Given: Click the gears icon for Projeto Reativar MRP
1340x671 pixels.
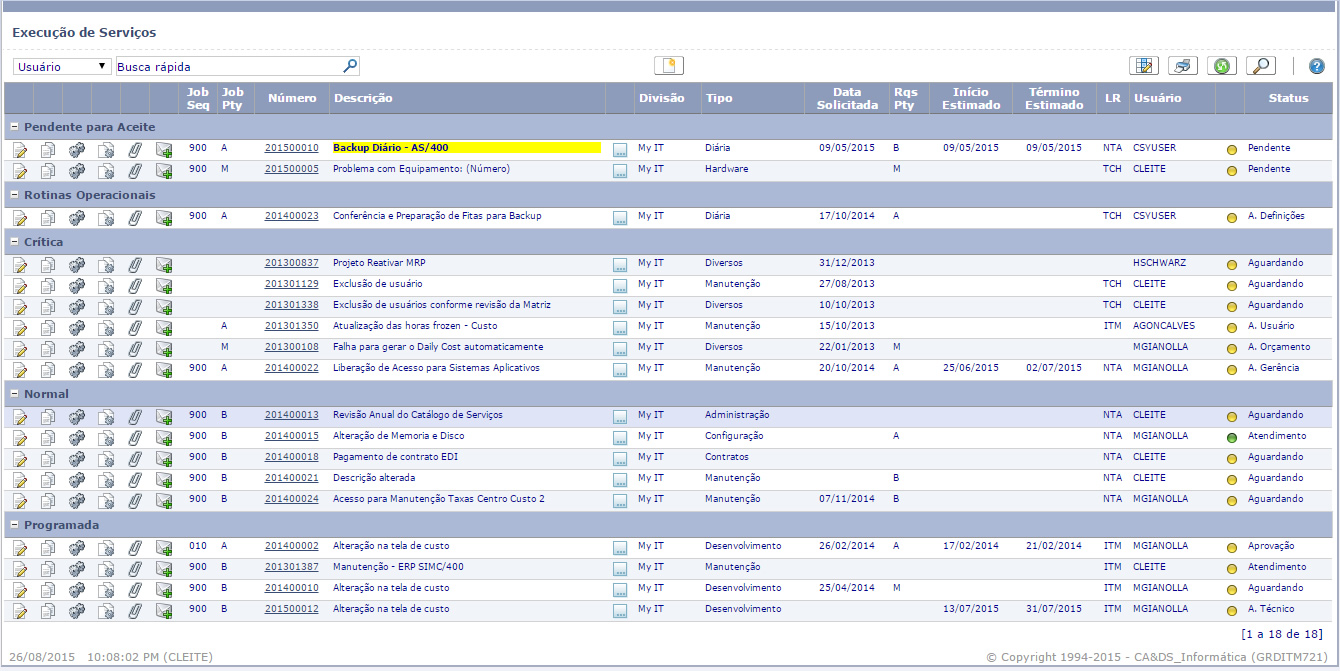Looking at the screenshot, I should [77, 264].
